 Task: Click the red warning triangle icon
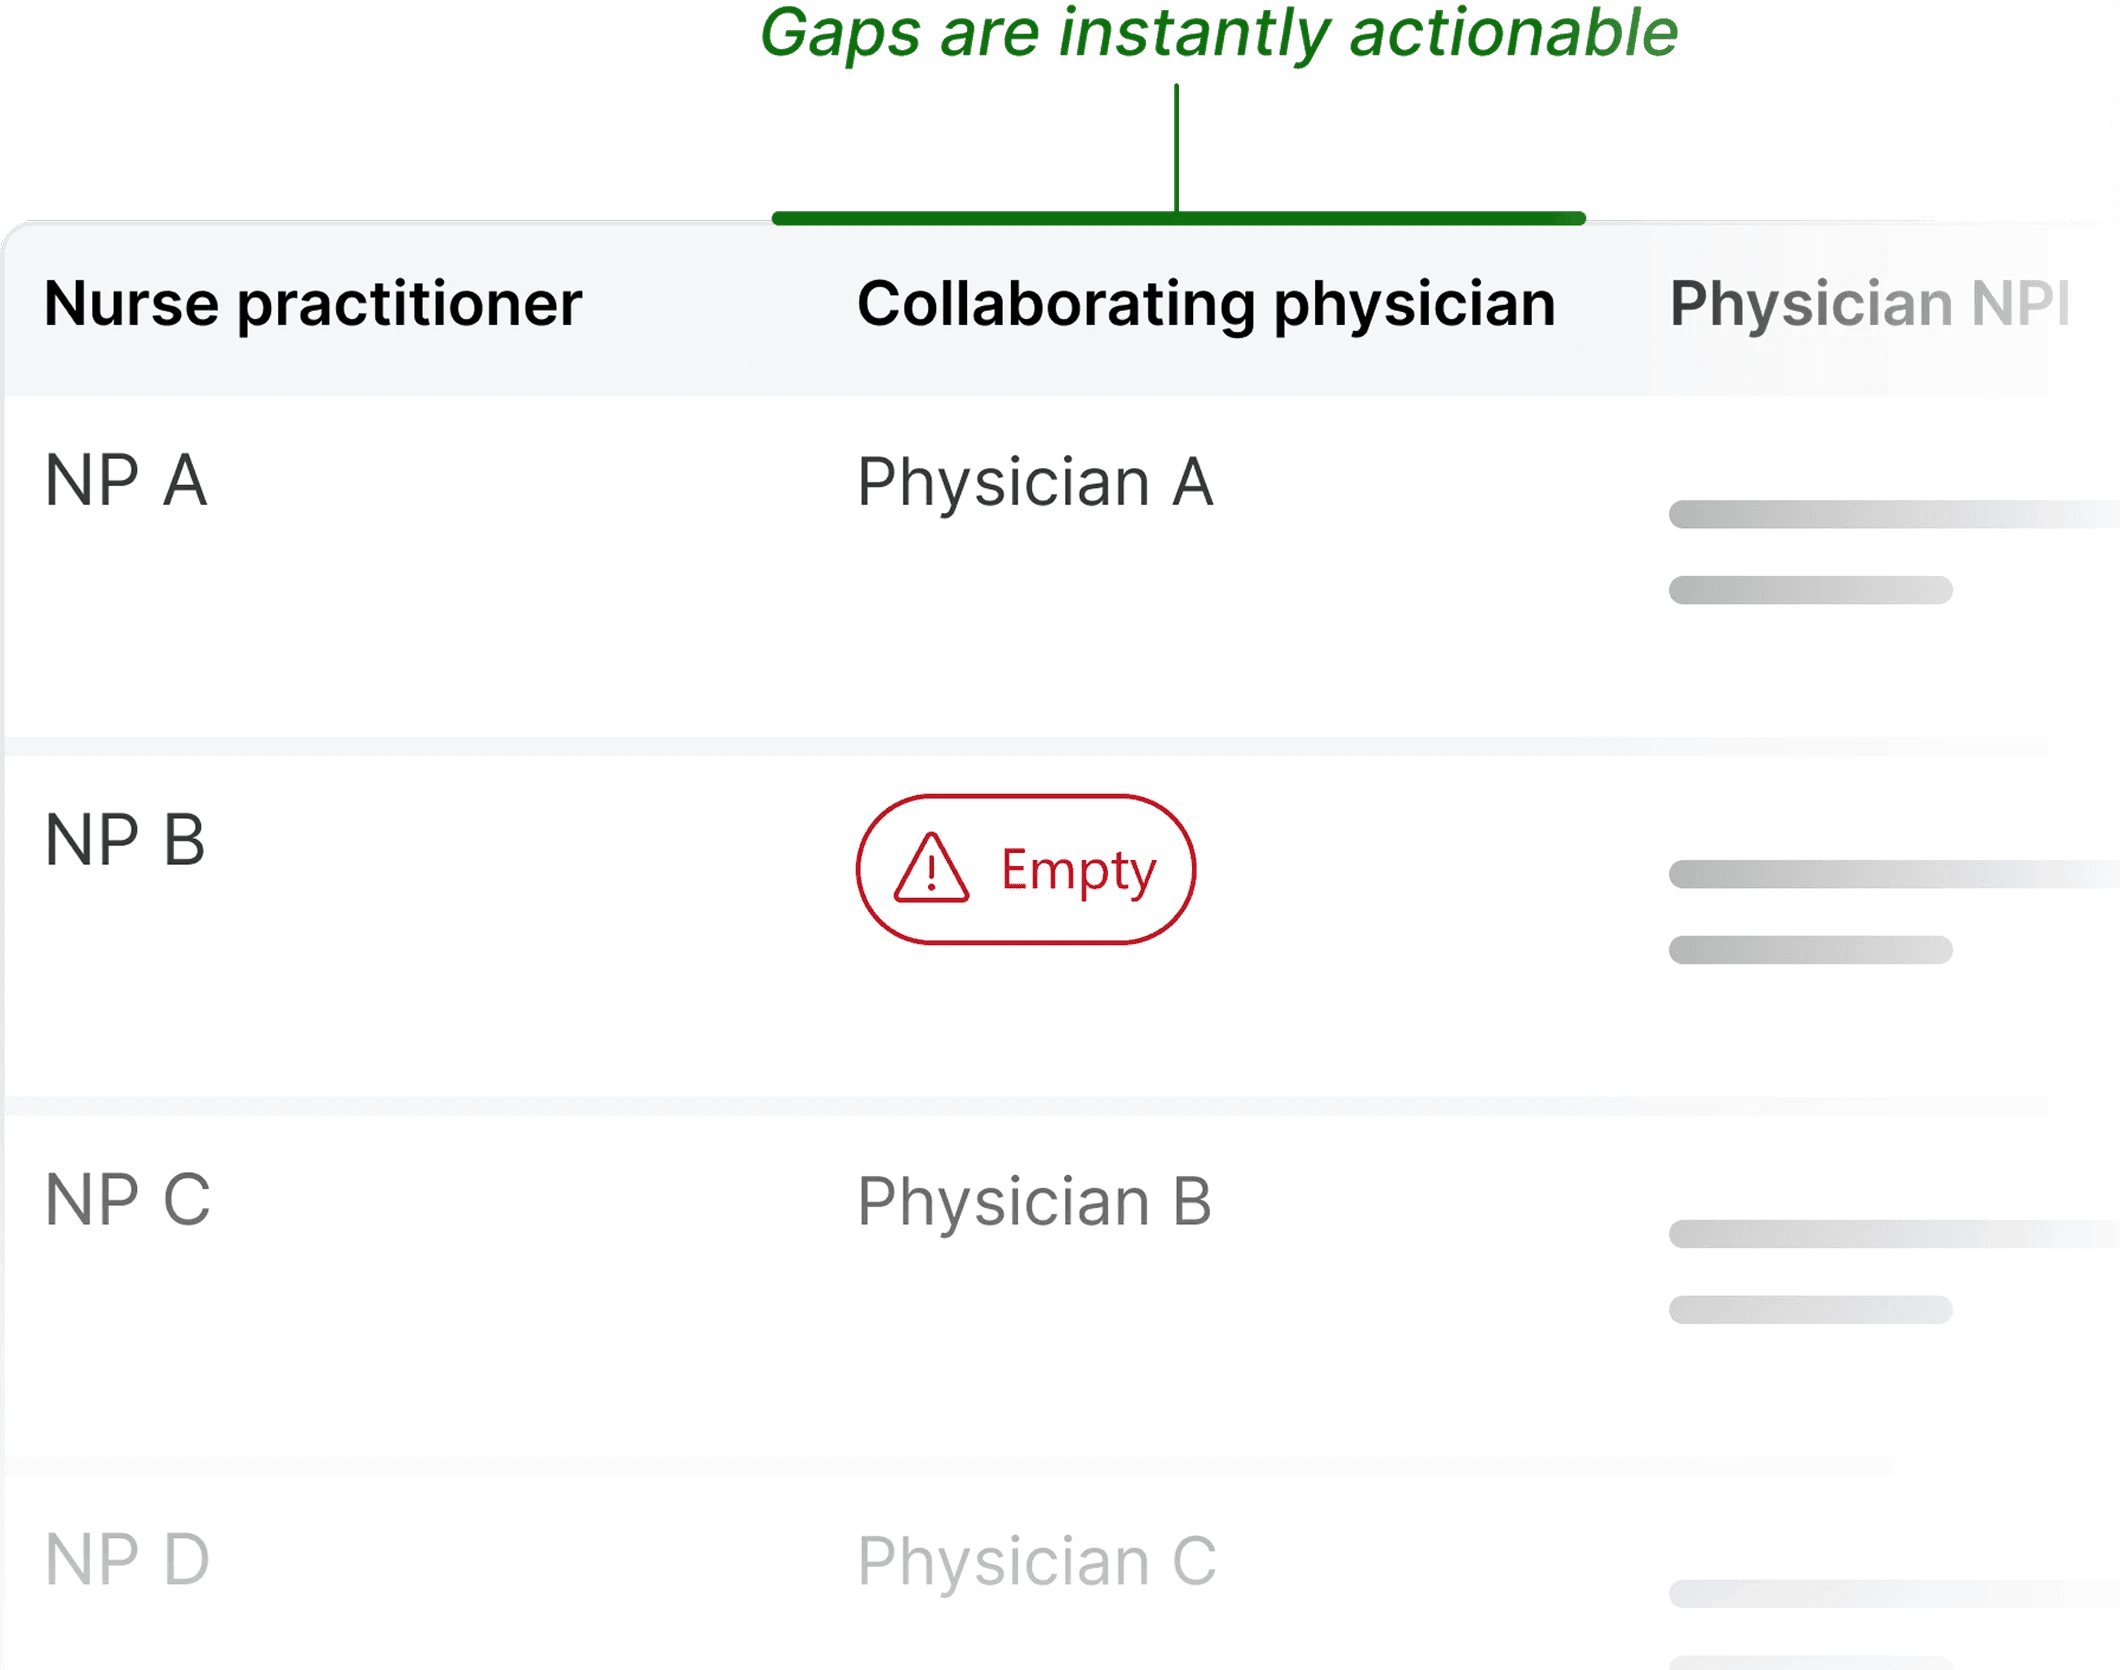931,868
